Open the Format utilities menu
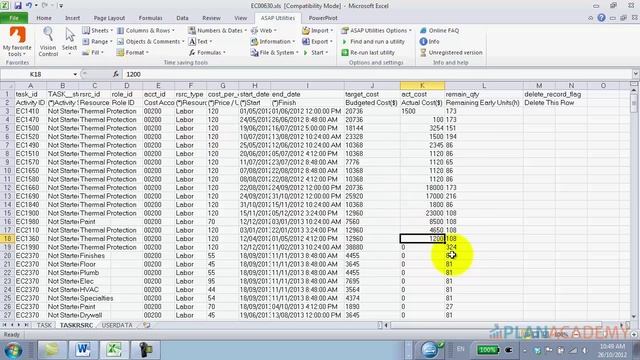 (x=133, y=53)
